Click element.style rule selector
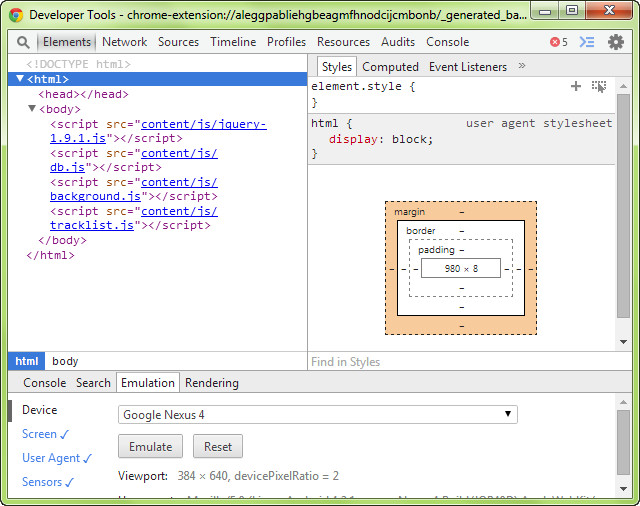 click(x=356, y=87)
